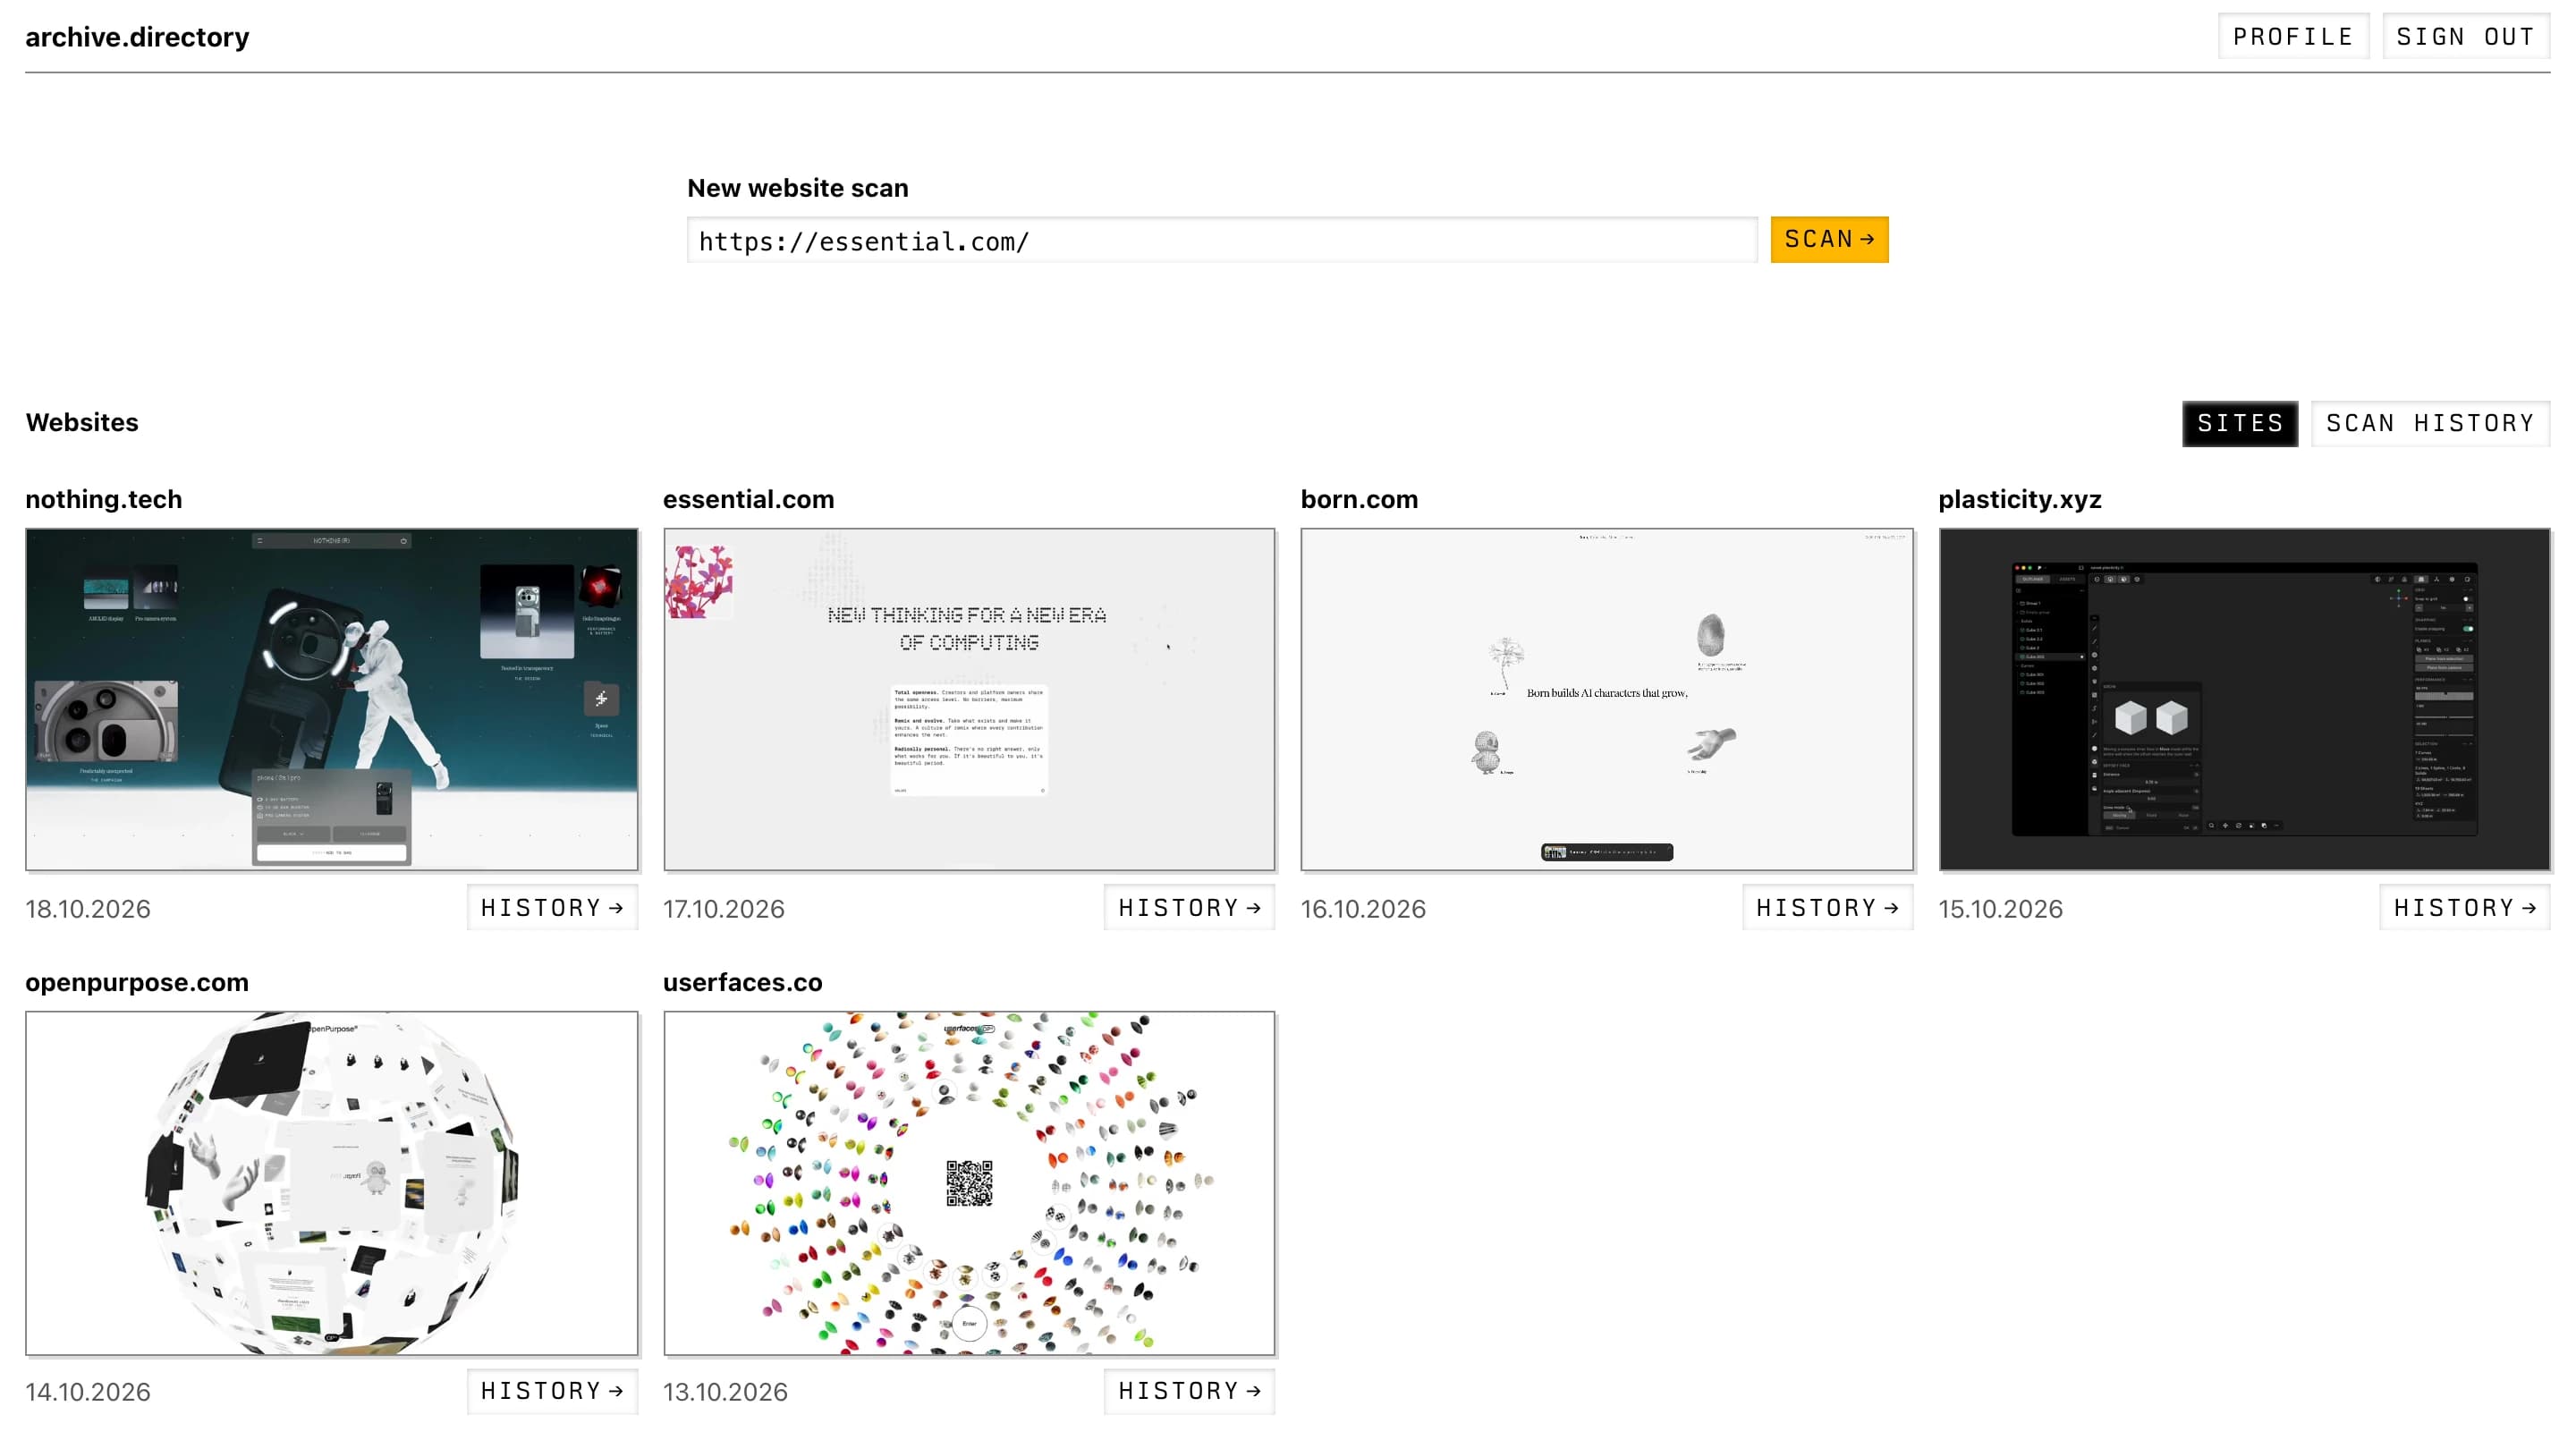The width and height of the screenshot is (2576, 1449).
Task: Click the New website scan heading
Action: coord(798,188)
